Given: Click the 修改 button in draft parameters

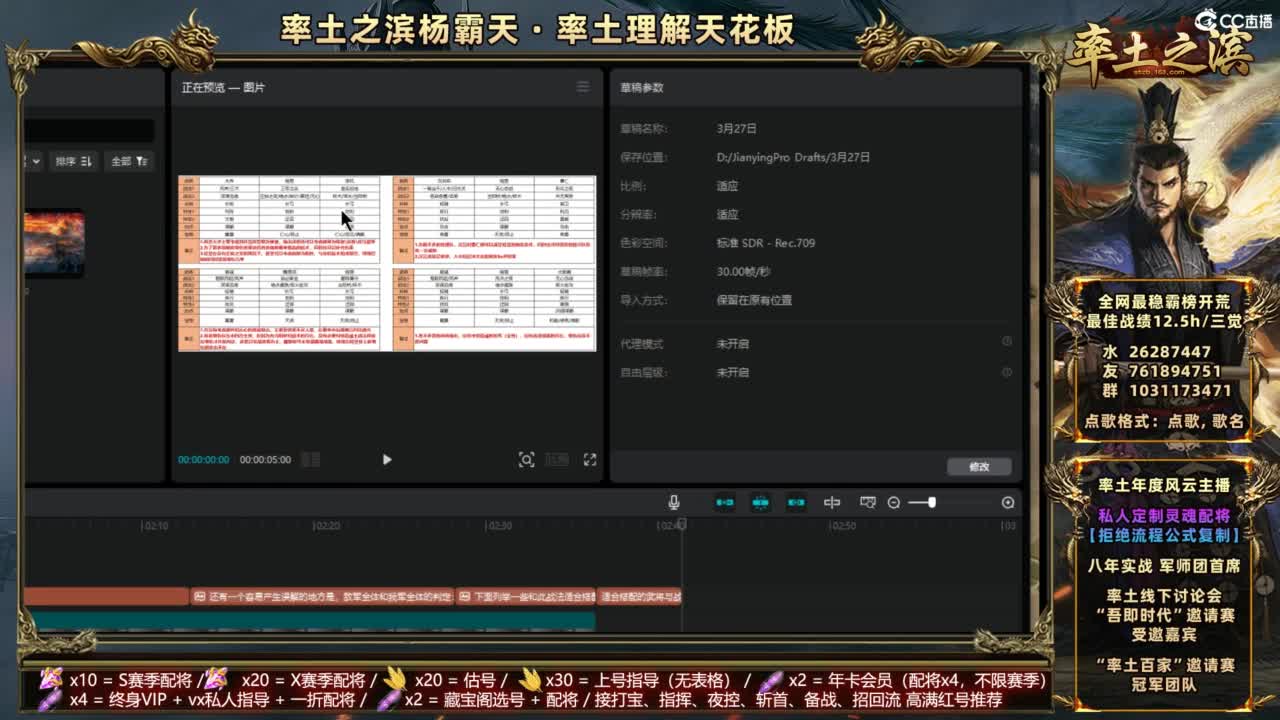Looking at the screenshot, I should (979, 467).
